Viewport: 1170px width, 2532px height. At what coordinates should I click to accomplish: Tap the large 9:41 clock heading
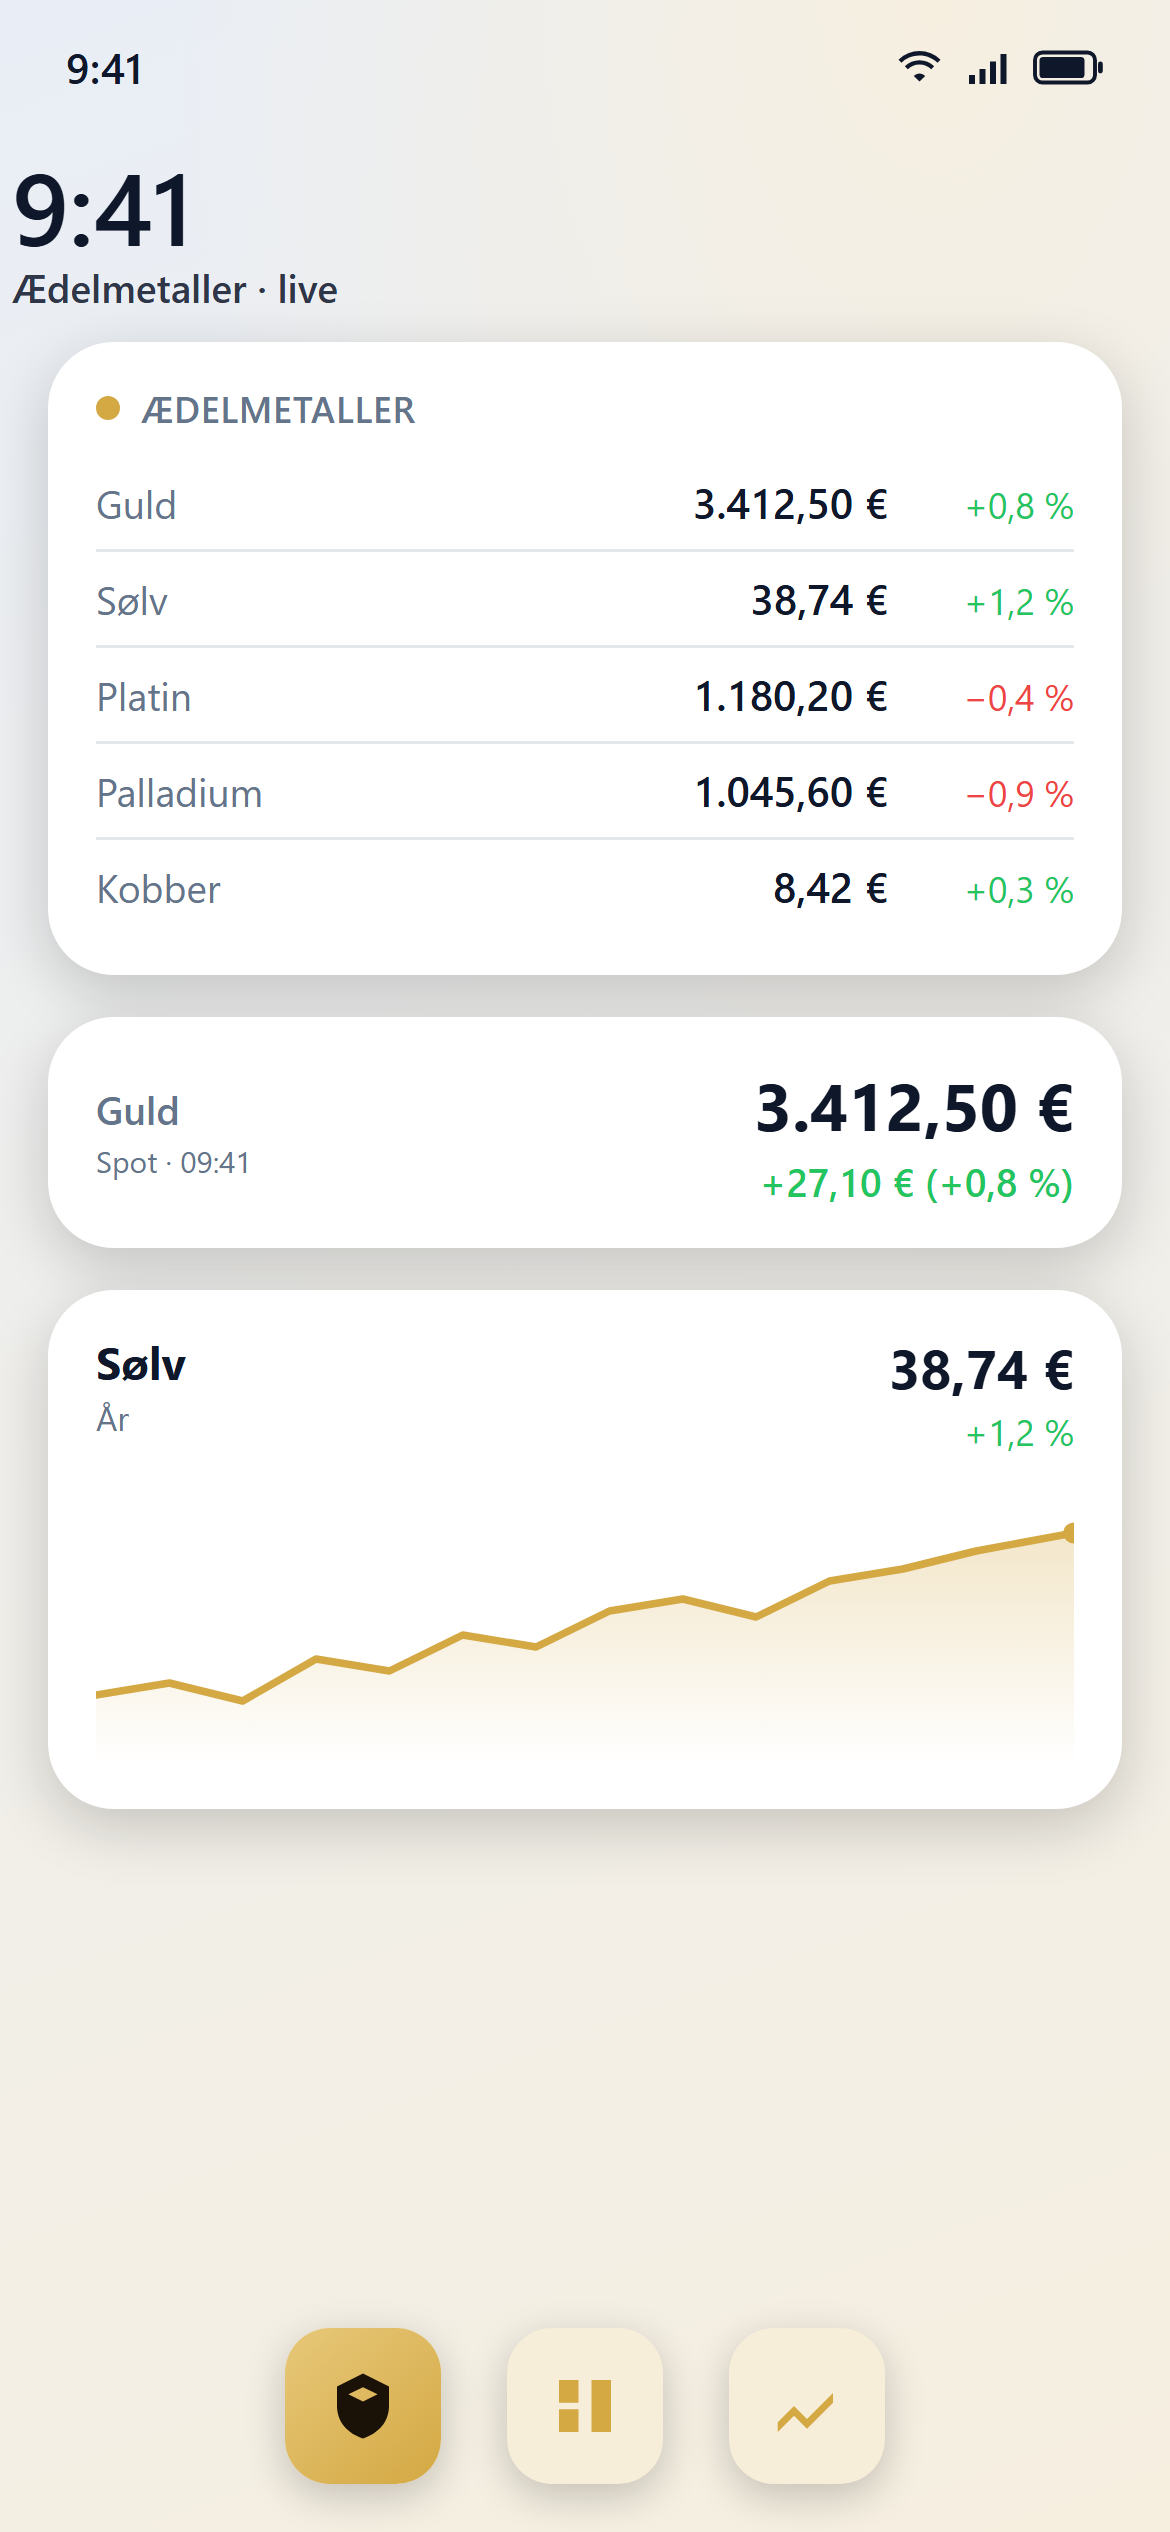click(x=102, y=211)
